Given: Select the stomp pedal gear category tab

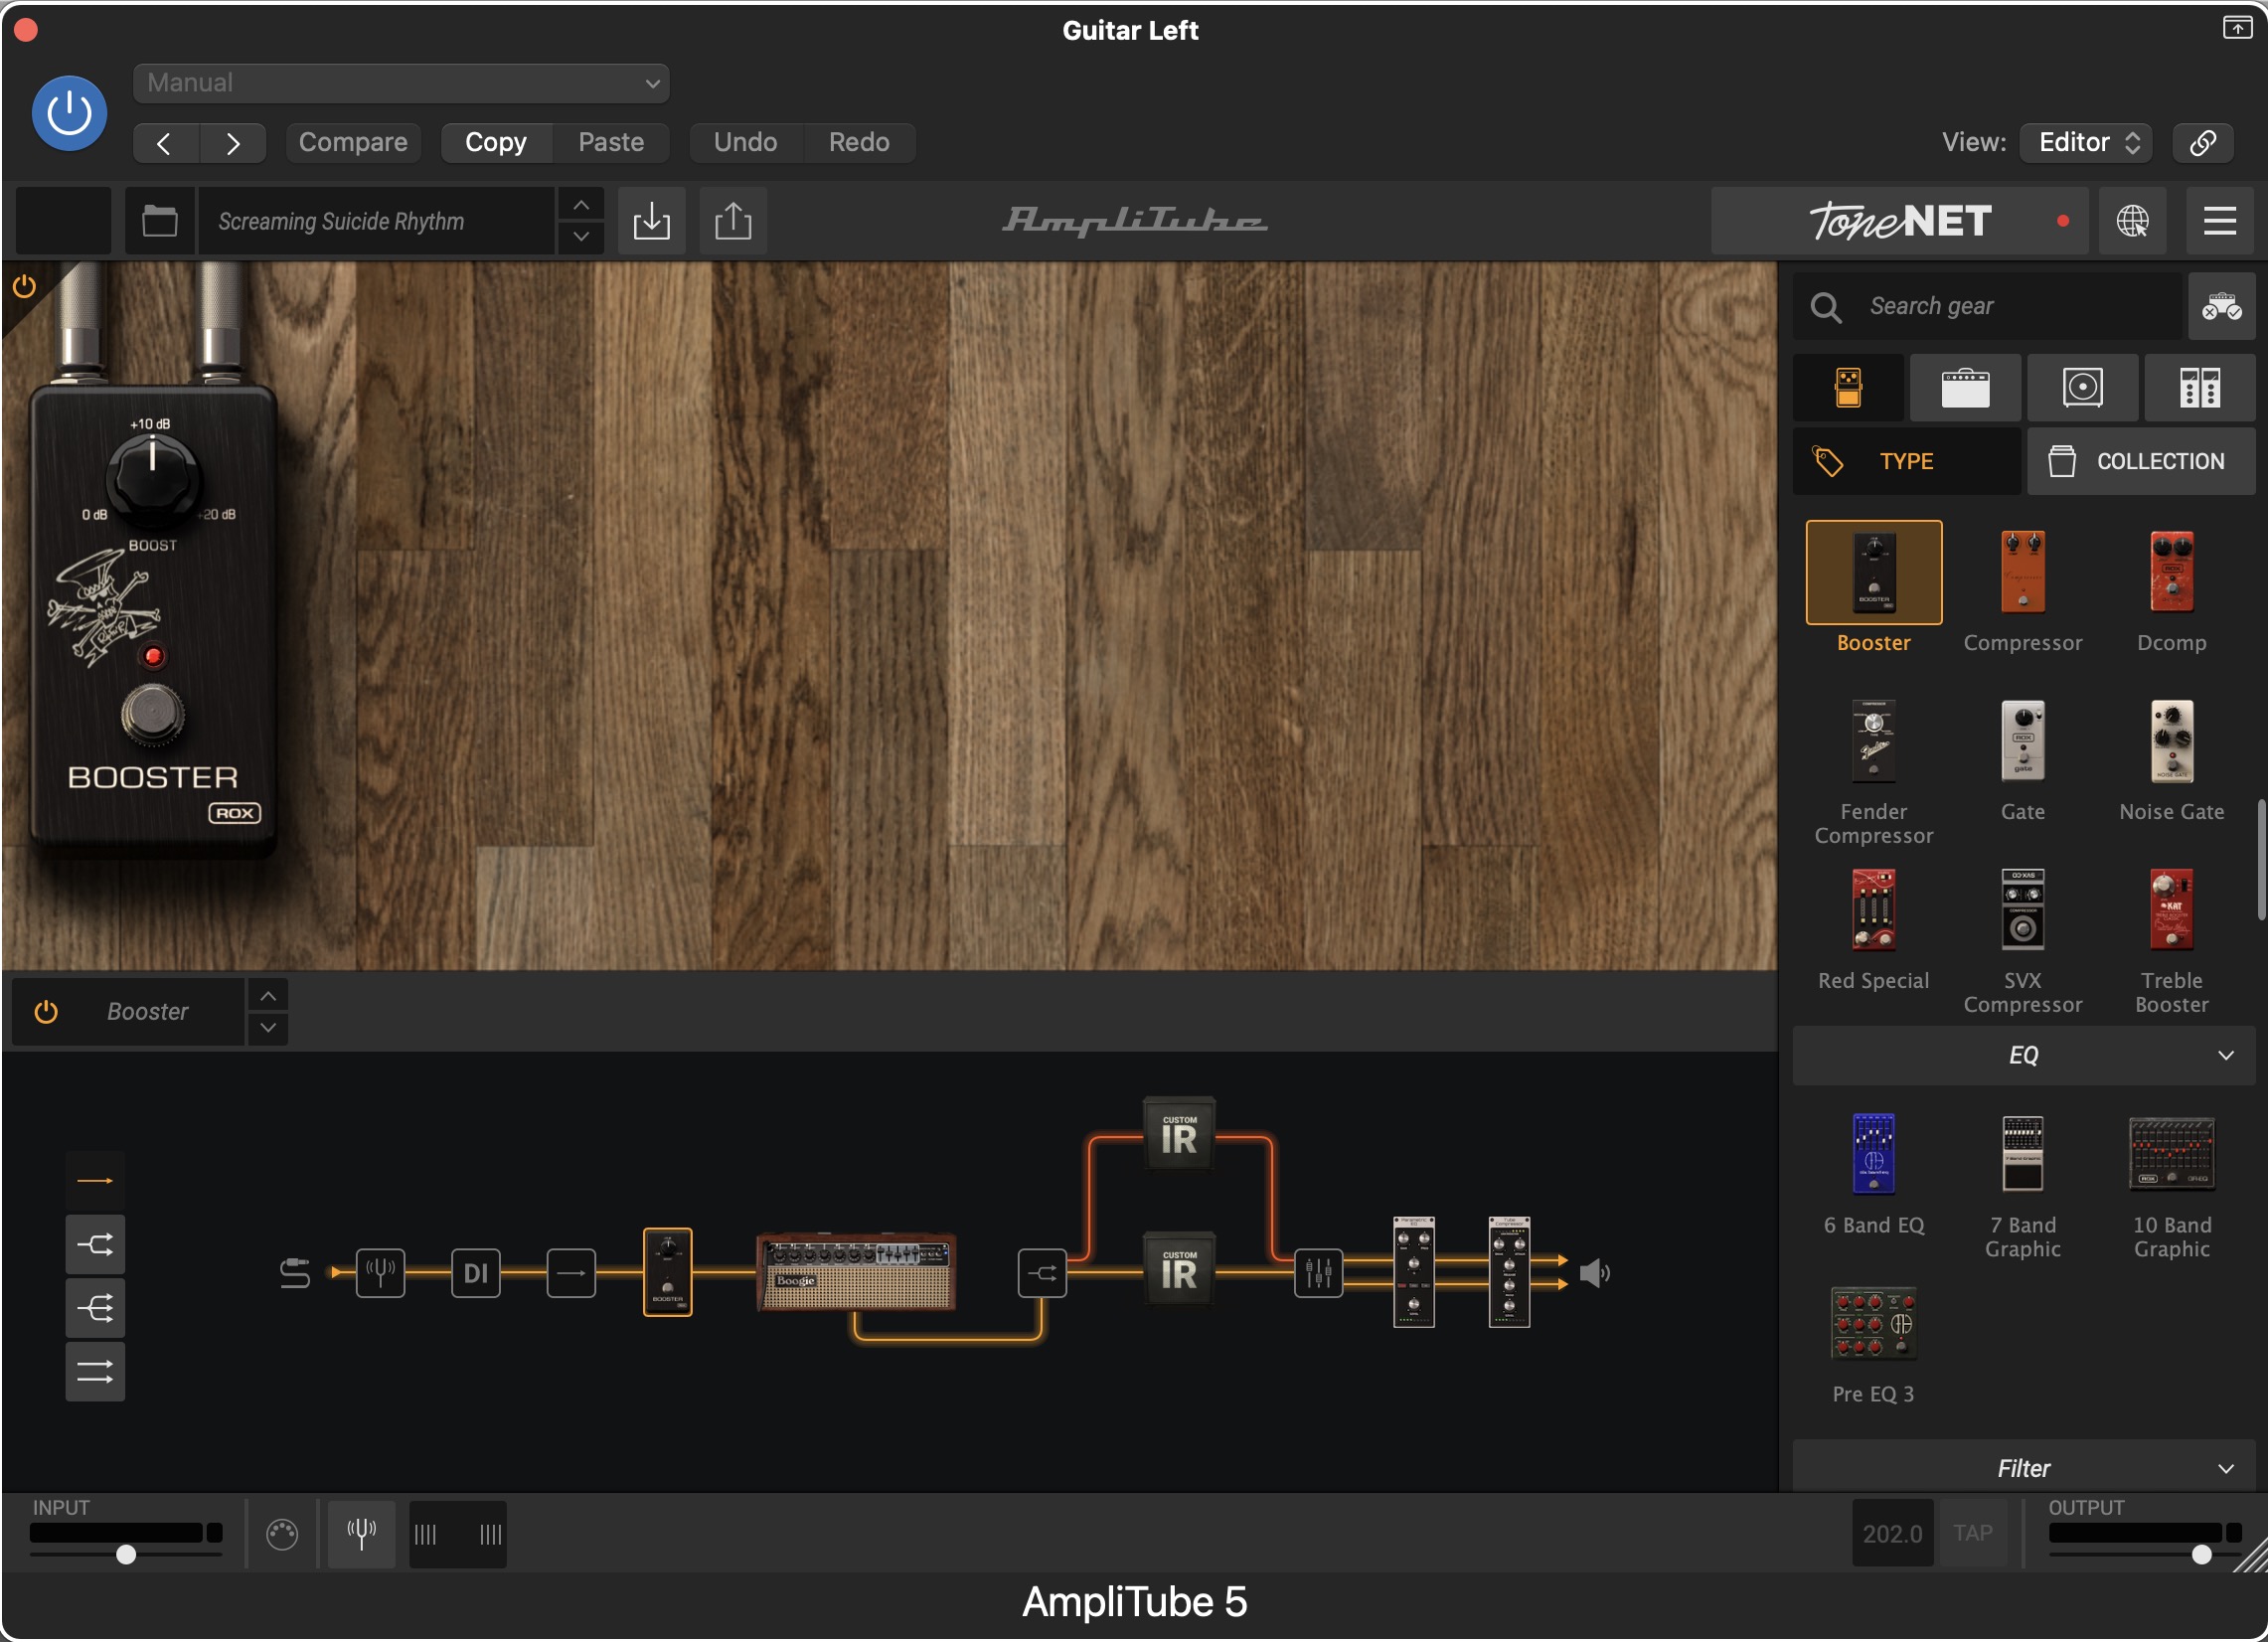Looking at the screenshot, I should (x=1848, y=388).
